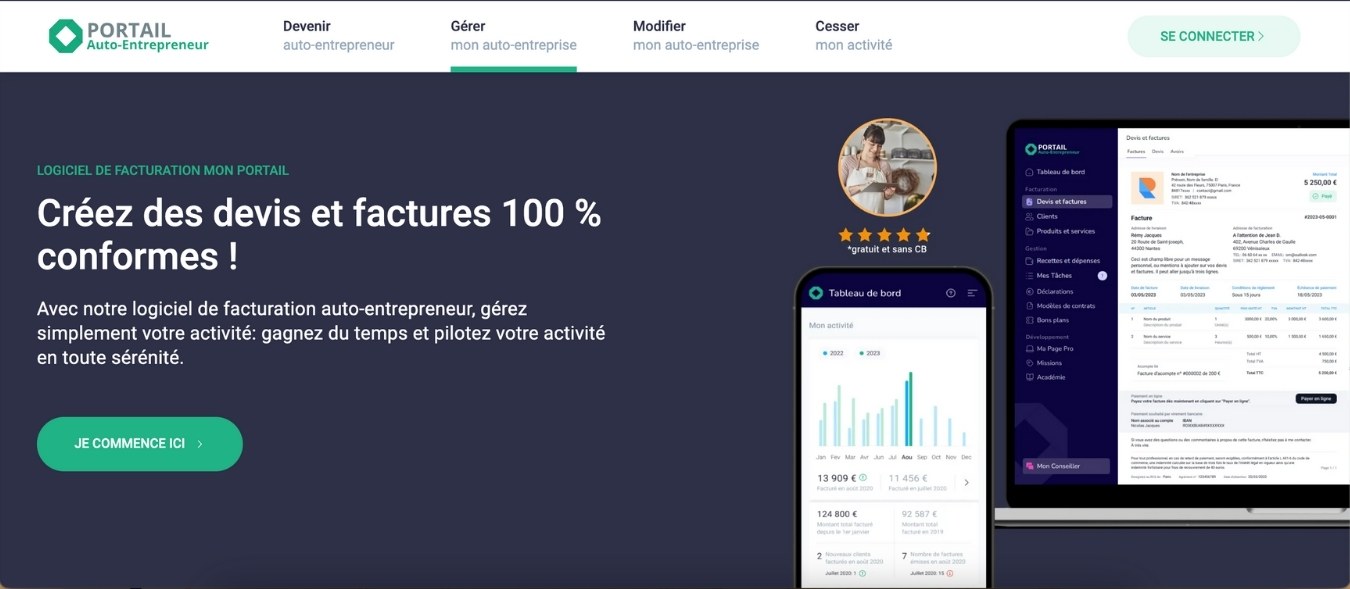The height and width of the screenshot is (589, 1350).
Task: Click the Tableau de bord sidebar icon
Action: pyautogui.click(x=1029, y=172)
